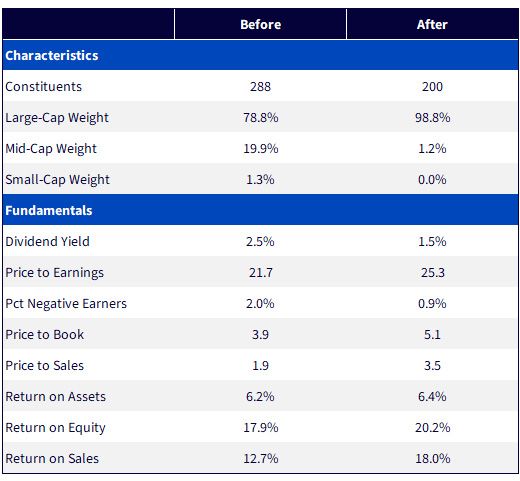Click the Small-Cap Weight After value 0.0%

point(432,179)
